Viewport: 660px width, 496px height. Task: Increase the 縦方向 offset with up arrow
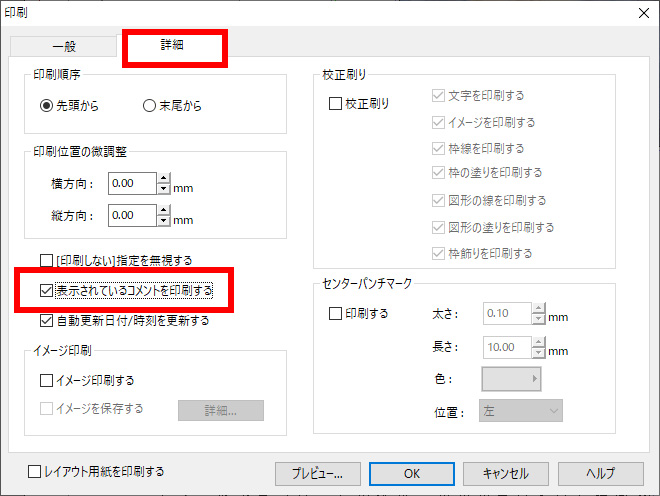point(164,210)
